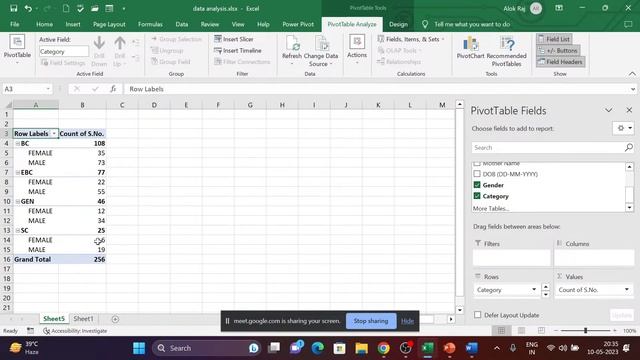Viewport: 640px width, 360px height.
Task: Open Count of S.No. dropdown in Values area
Action: pos(627,289)
